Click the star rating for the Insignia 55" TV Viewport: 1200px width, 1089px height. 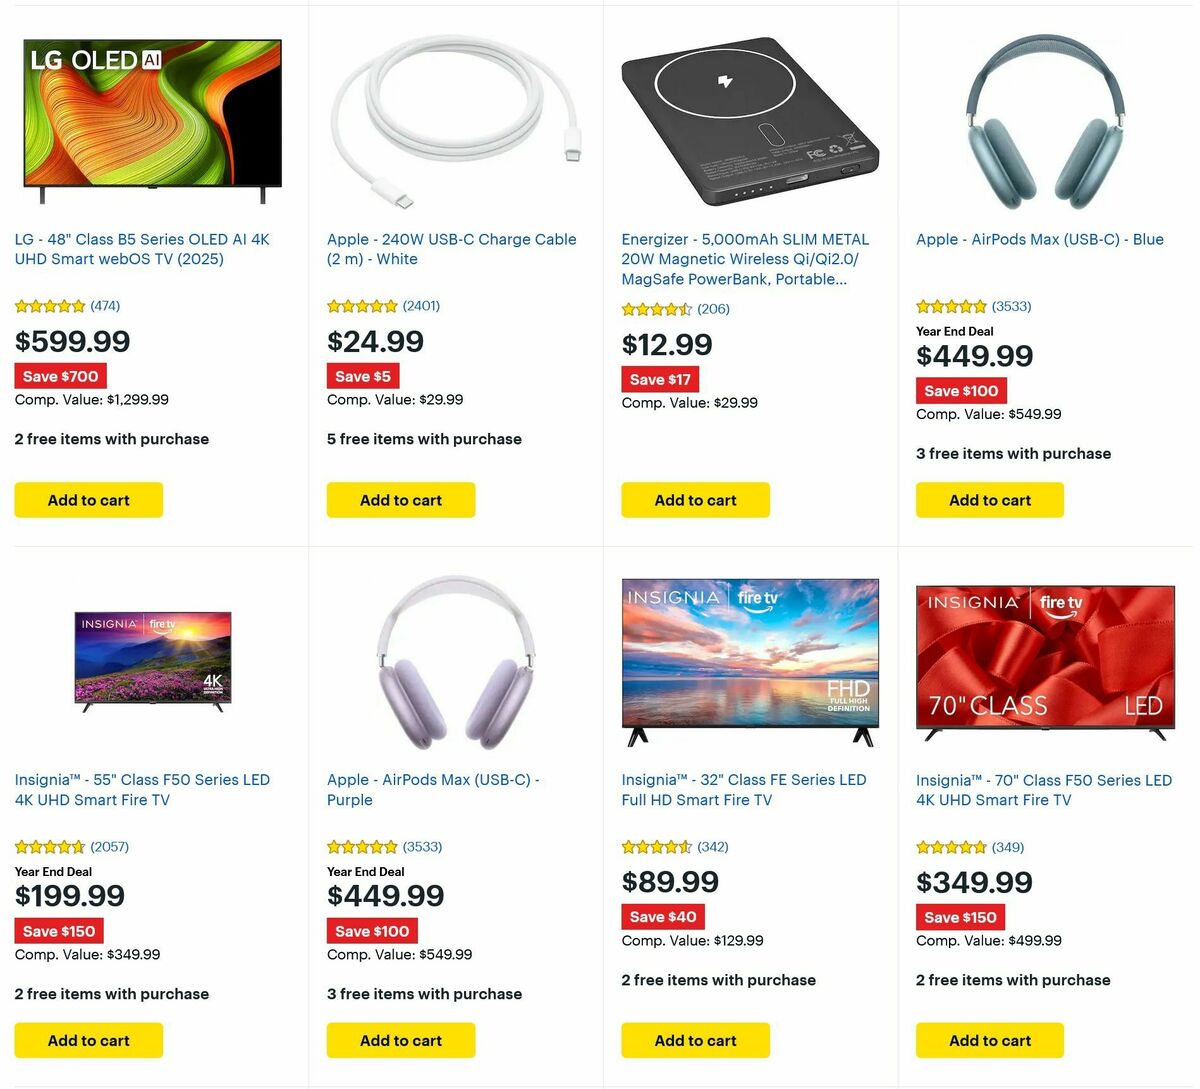click(50, 846)
